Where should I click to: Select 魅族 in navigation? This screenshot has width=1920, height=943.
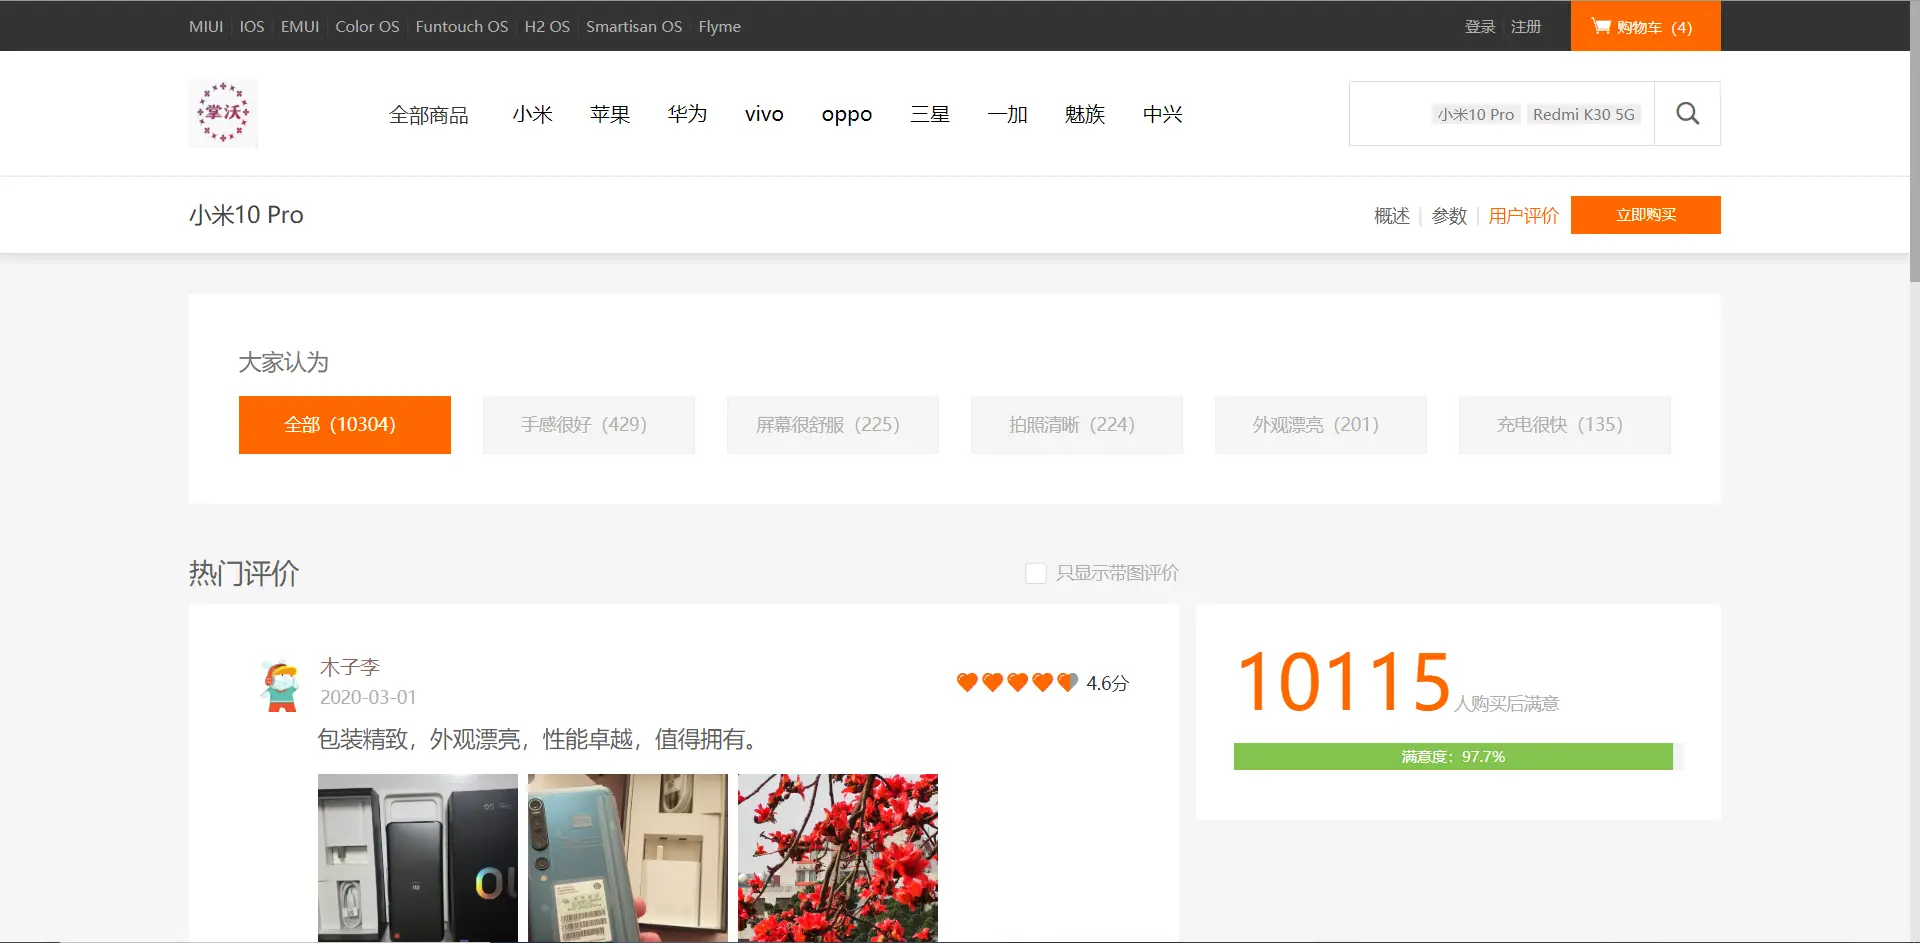[1085, 114]
